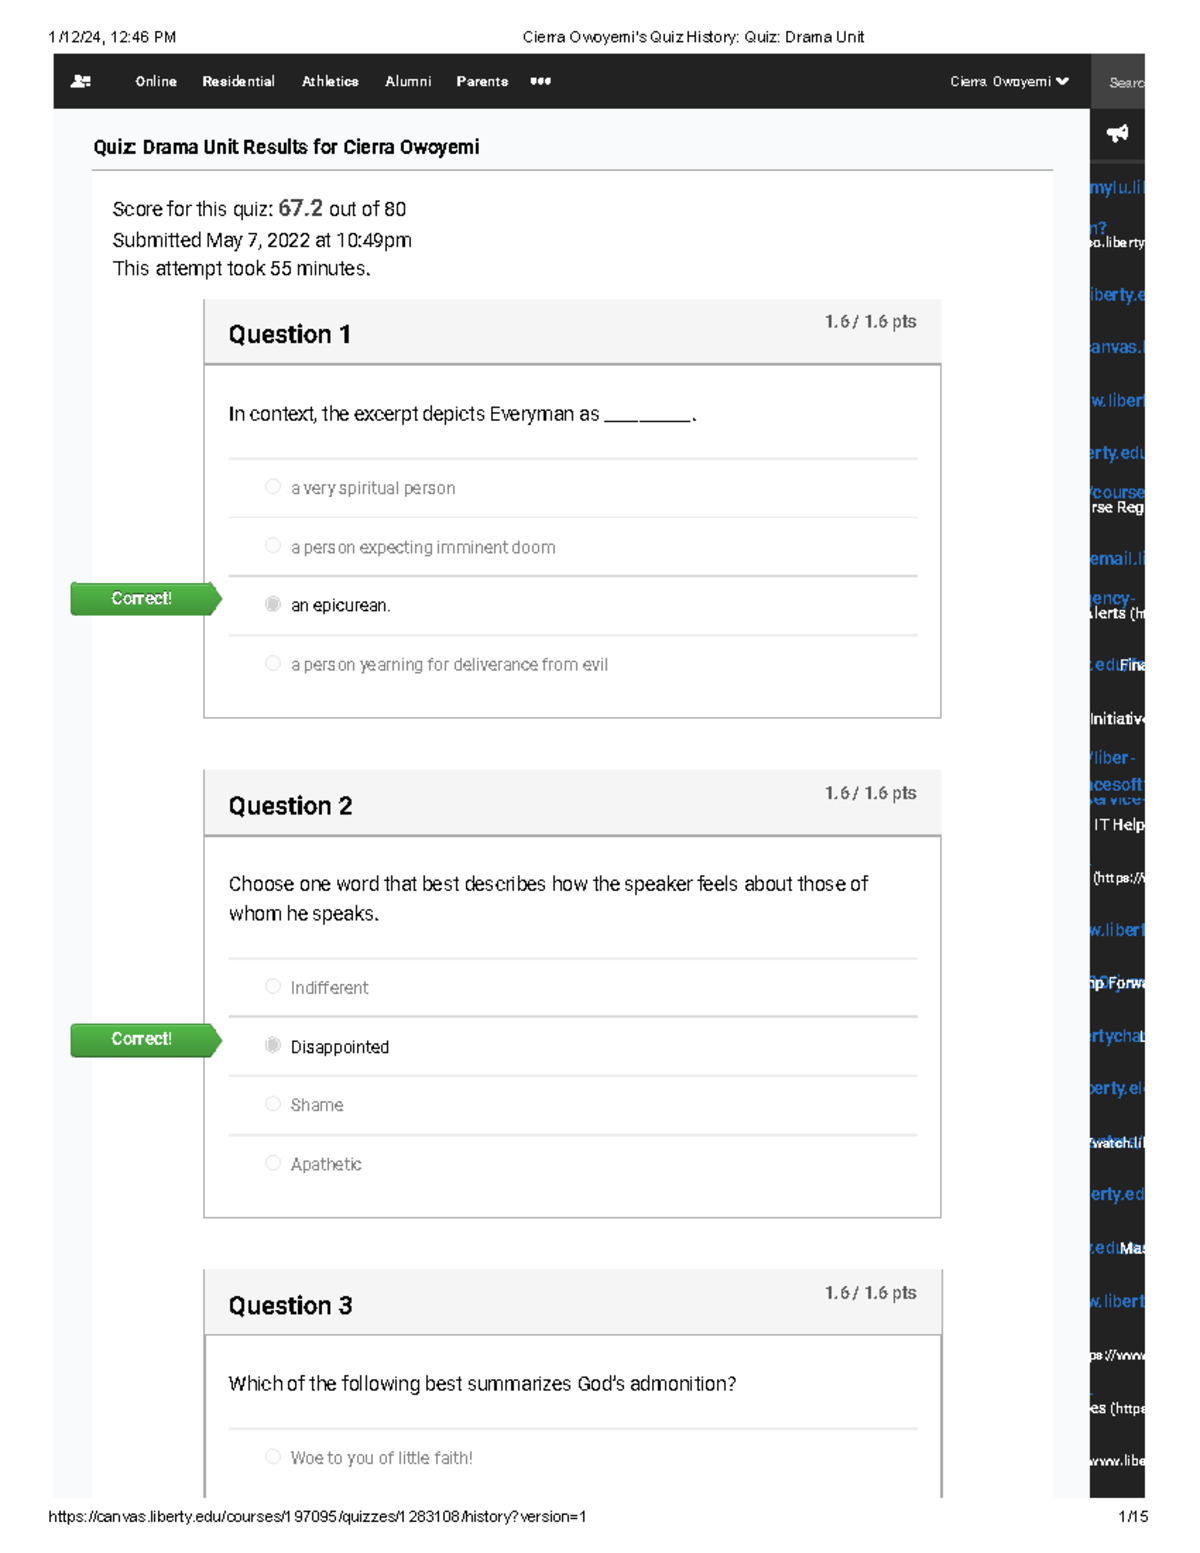Open the Online menu item
This screenshot has width=1200, height=1553.
click(156, 81)
